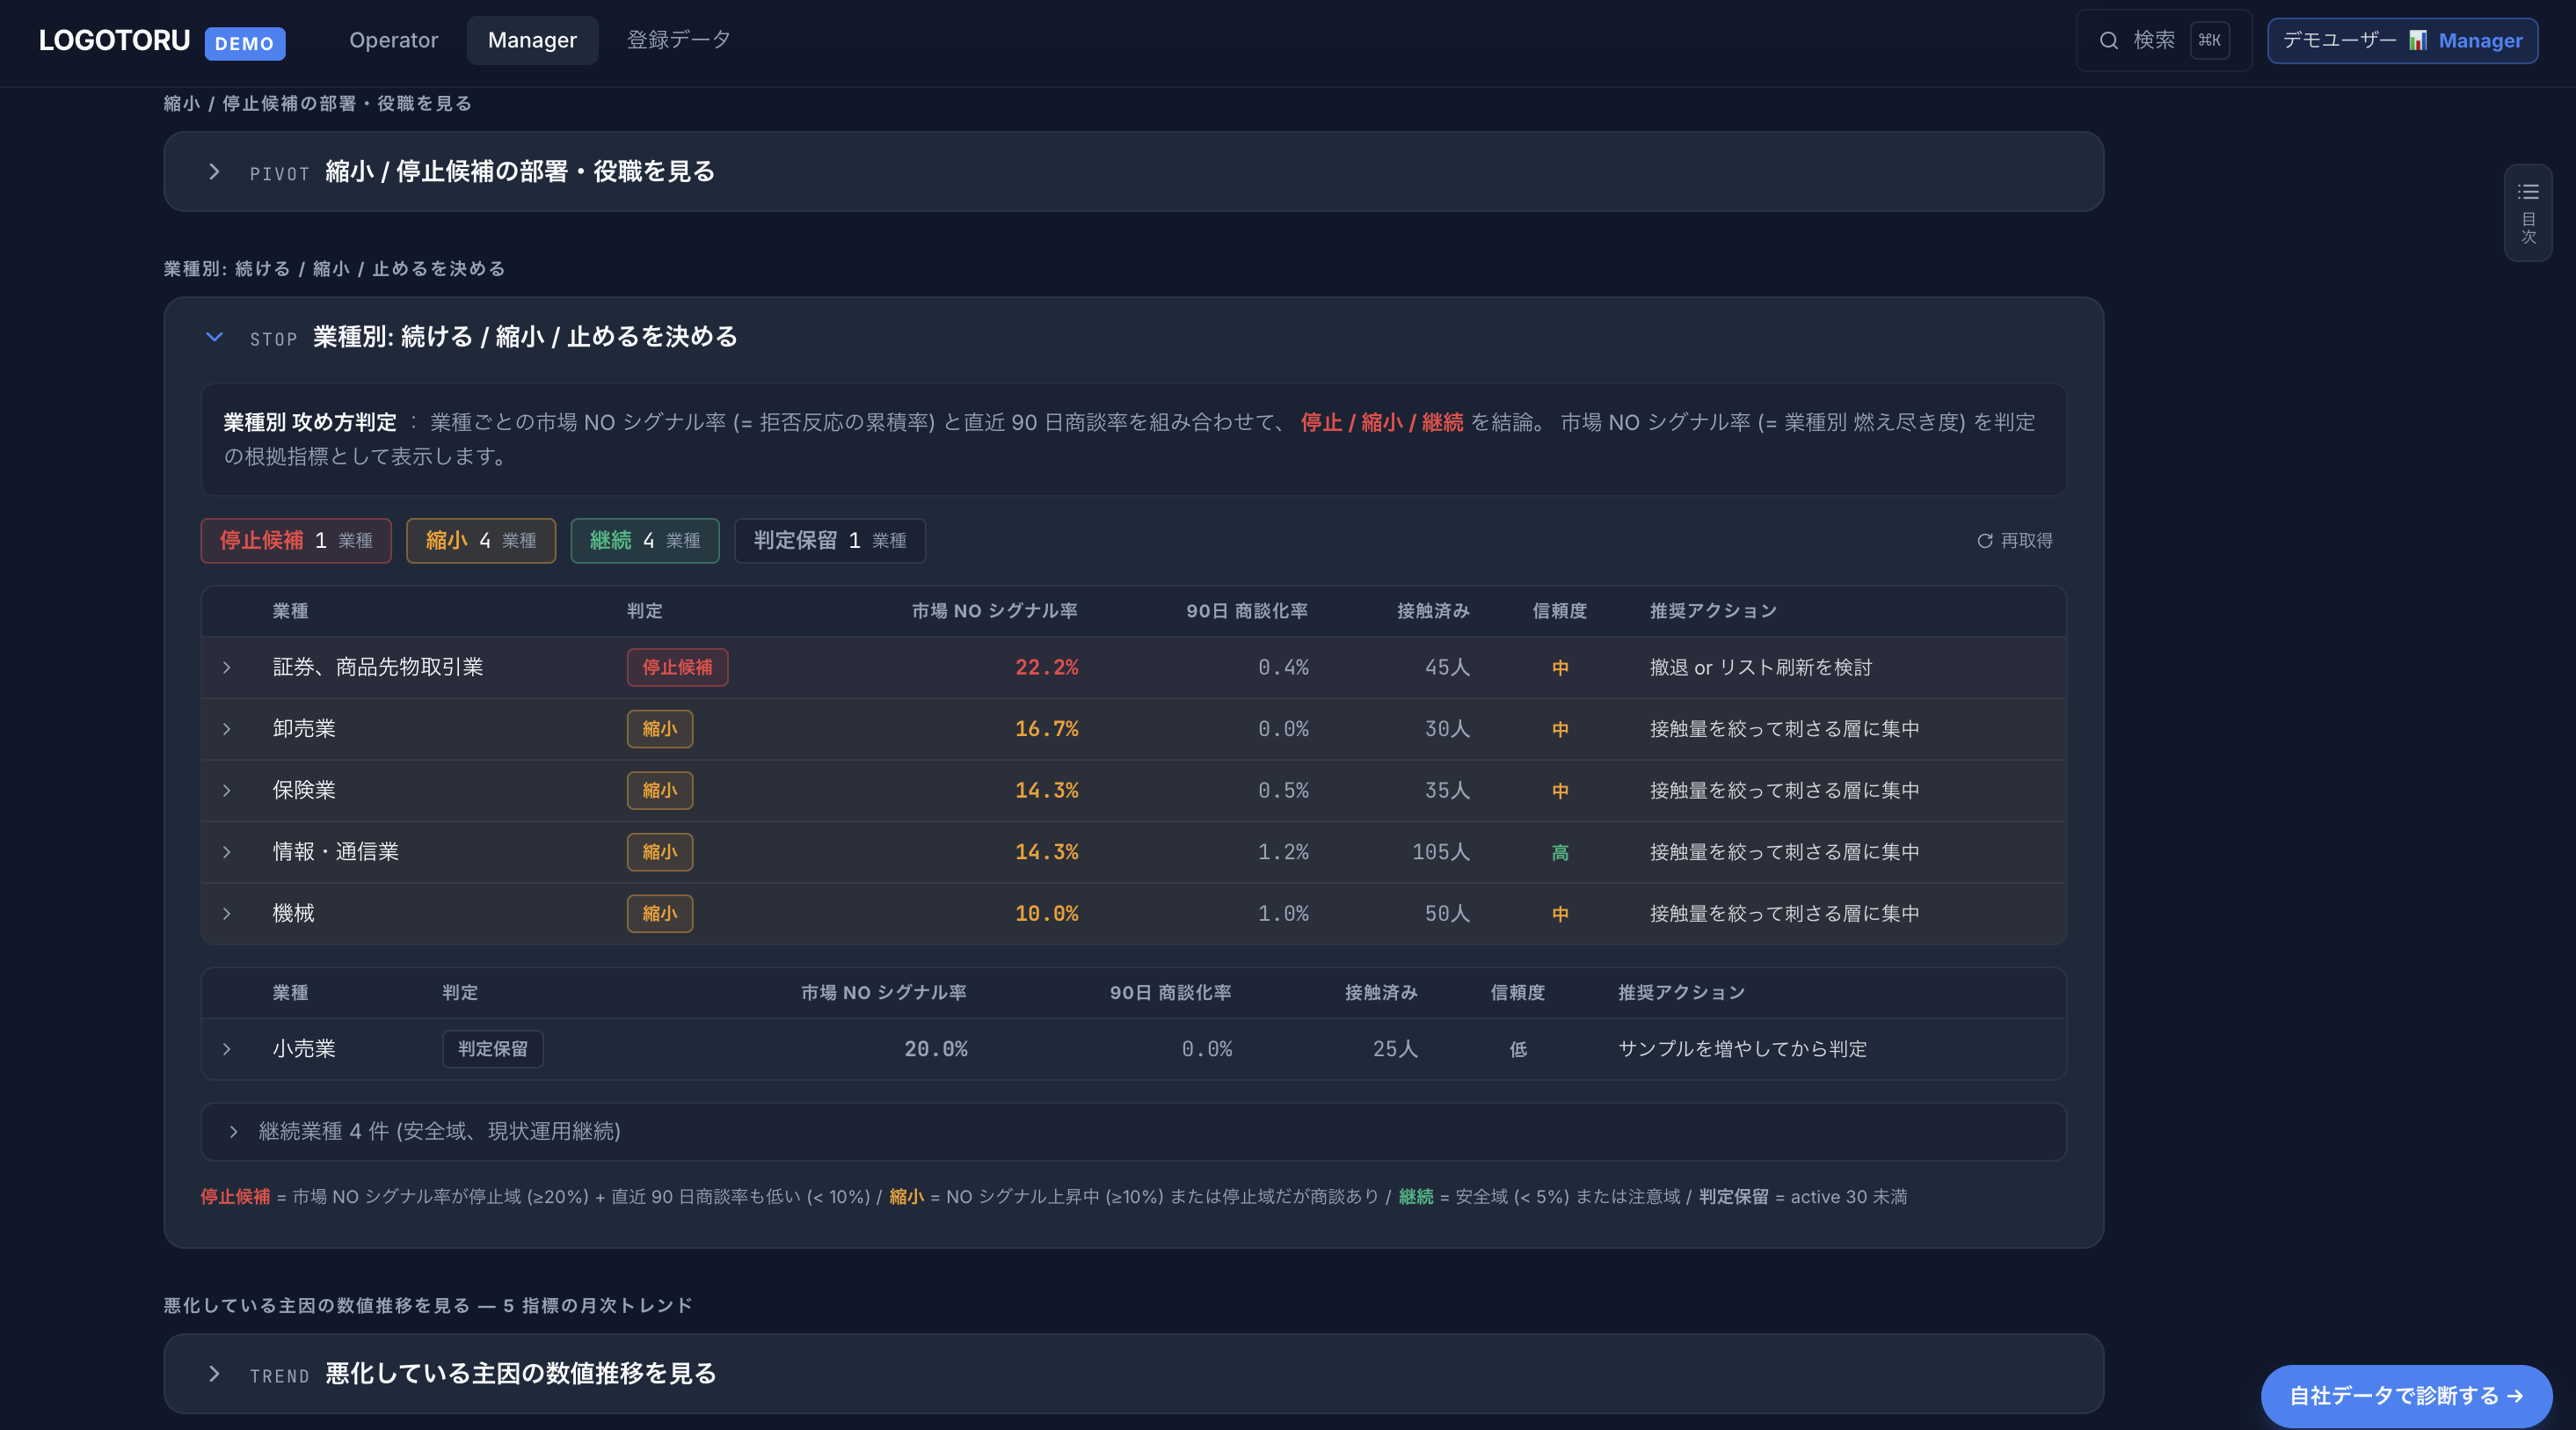Expand 継続業種 4 件 collapsed list
Image resolution: width=2576 pixels, height=1430 pixels.
(x=1134, y=1131)
